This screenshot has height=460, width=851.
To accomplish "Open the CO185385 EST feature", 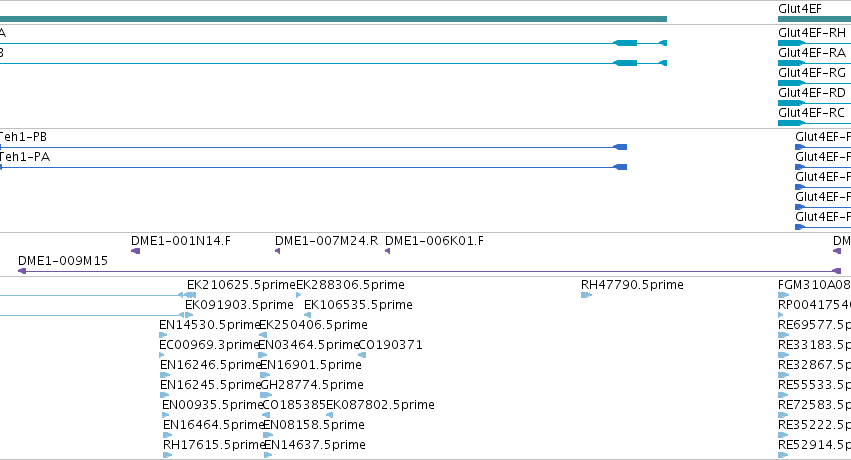I will click(294, 405).
